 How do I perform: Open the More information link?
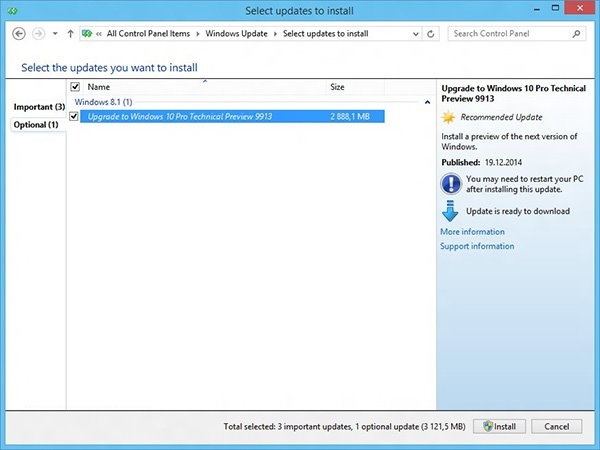coord(472,232)
